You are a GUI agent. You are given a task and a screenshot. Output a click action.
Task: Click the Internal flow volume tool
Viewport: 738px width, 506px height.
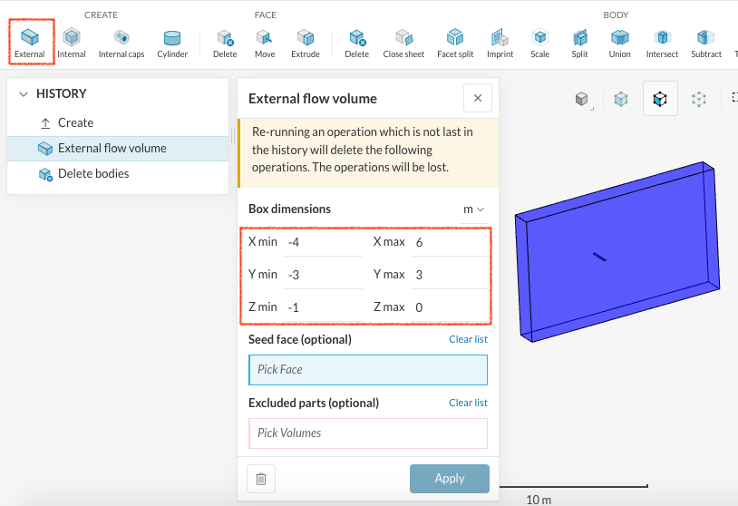click(71, 42)
